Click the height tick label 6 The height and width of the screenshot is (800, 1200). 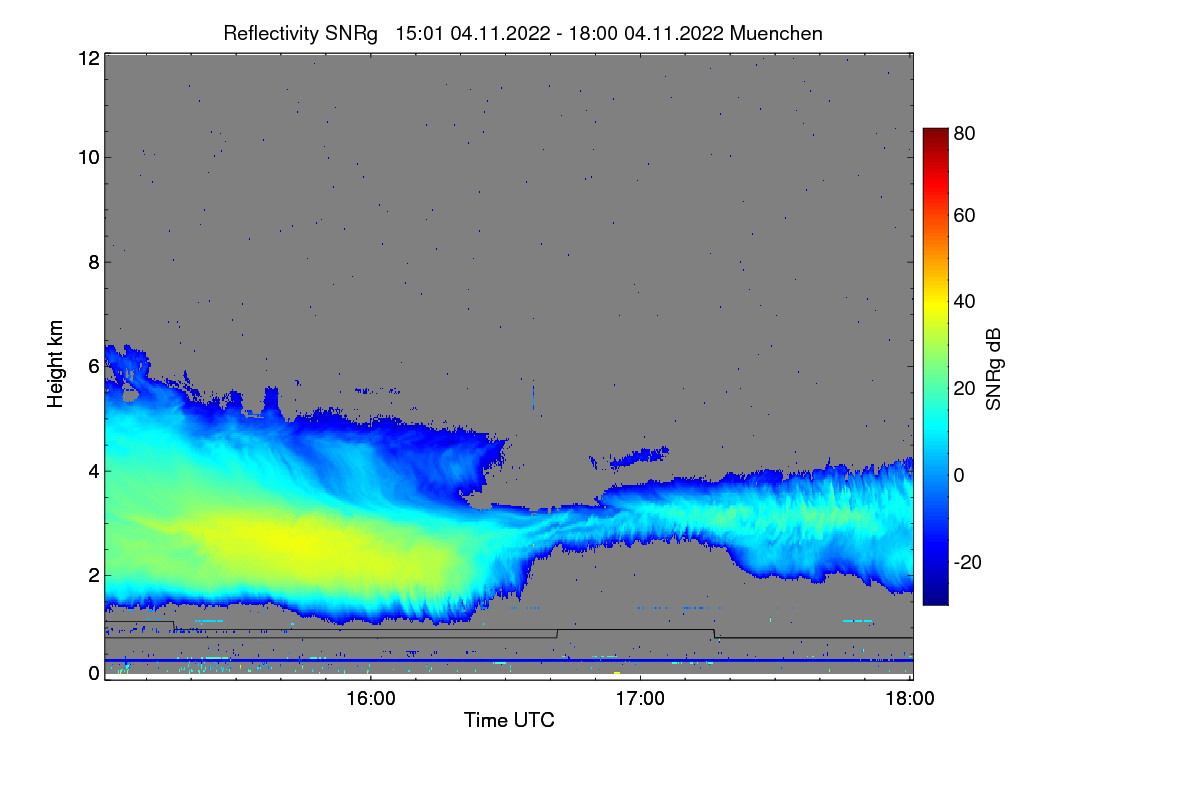point(94,366)
